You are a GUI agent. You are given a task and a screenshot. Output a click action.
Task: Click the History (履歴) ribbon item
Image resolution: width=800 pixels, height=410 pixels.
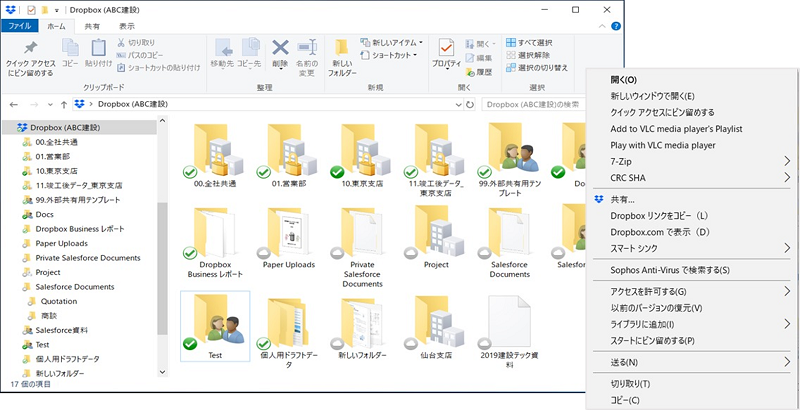pyautogui.click(x=479, y=72)
